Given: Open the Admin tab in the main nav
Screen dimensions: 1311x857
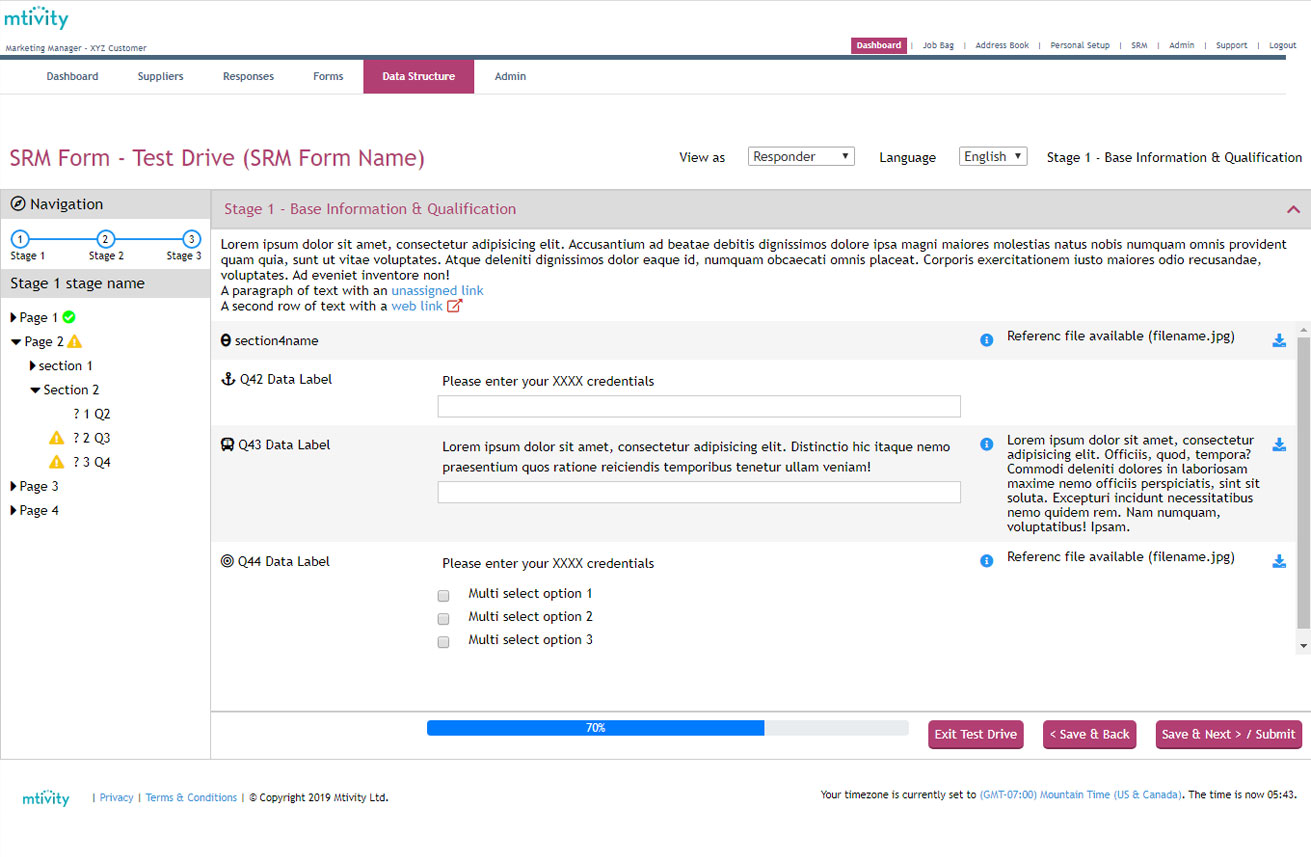Looking at the screenshot, I should [510, 76].
